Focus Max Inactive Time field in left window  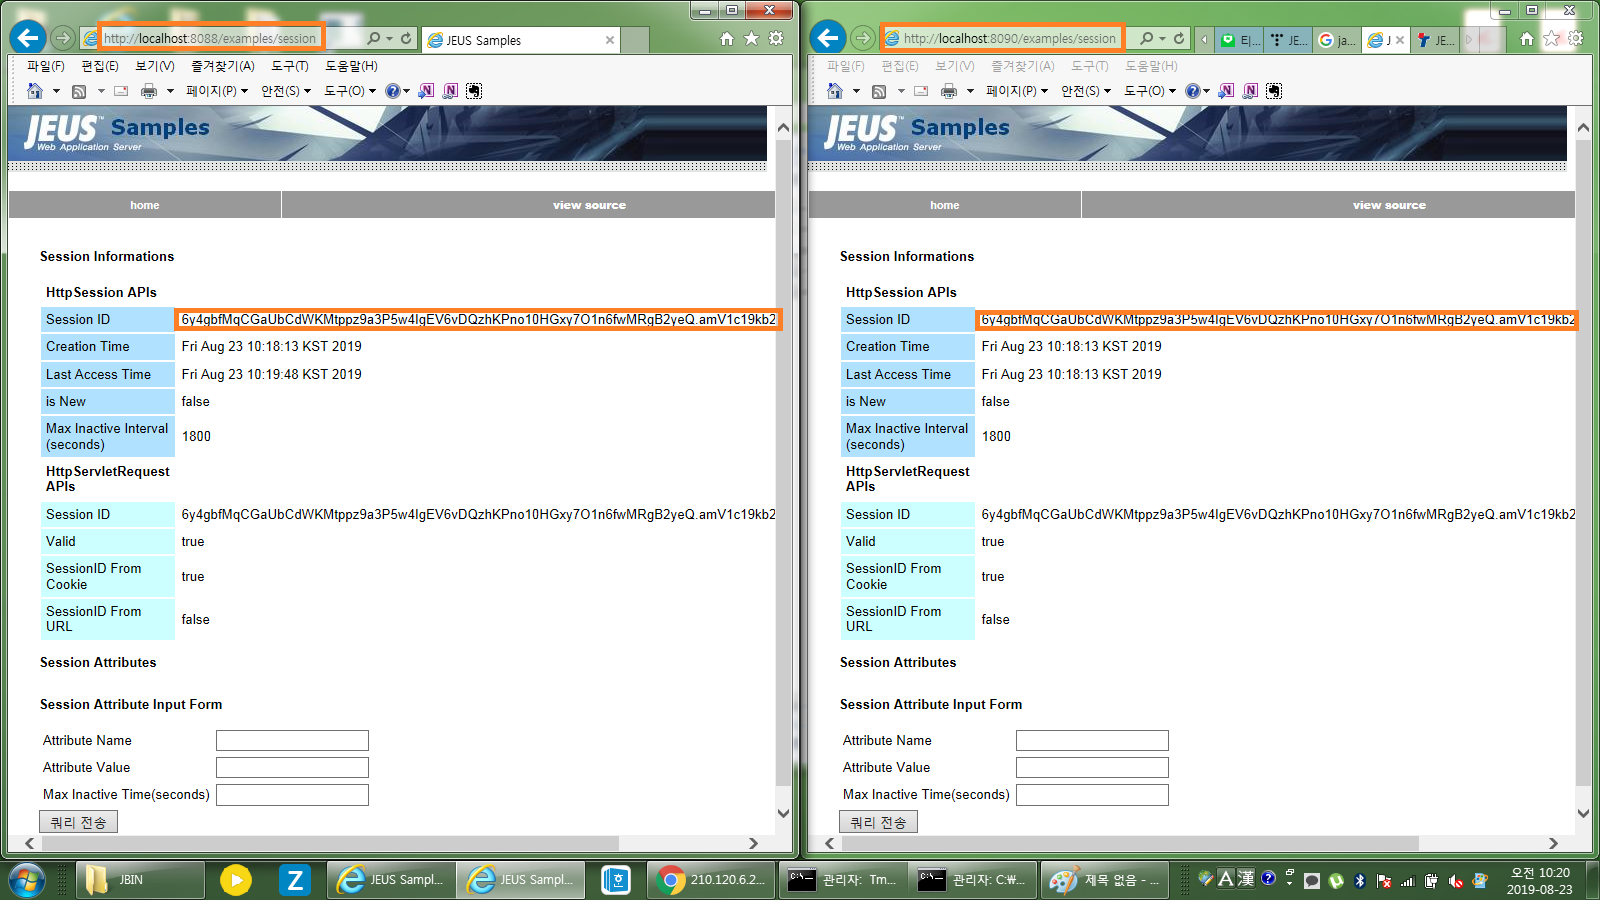292,794
